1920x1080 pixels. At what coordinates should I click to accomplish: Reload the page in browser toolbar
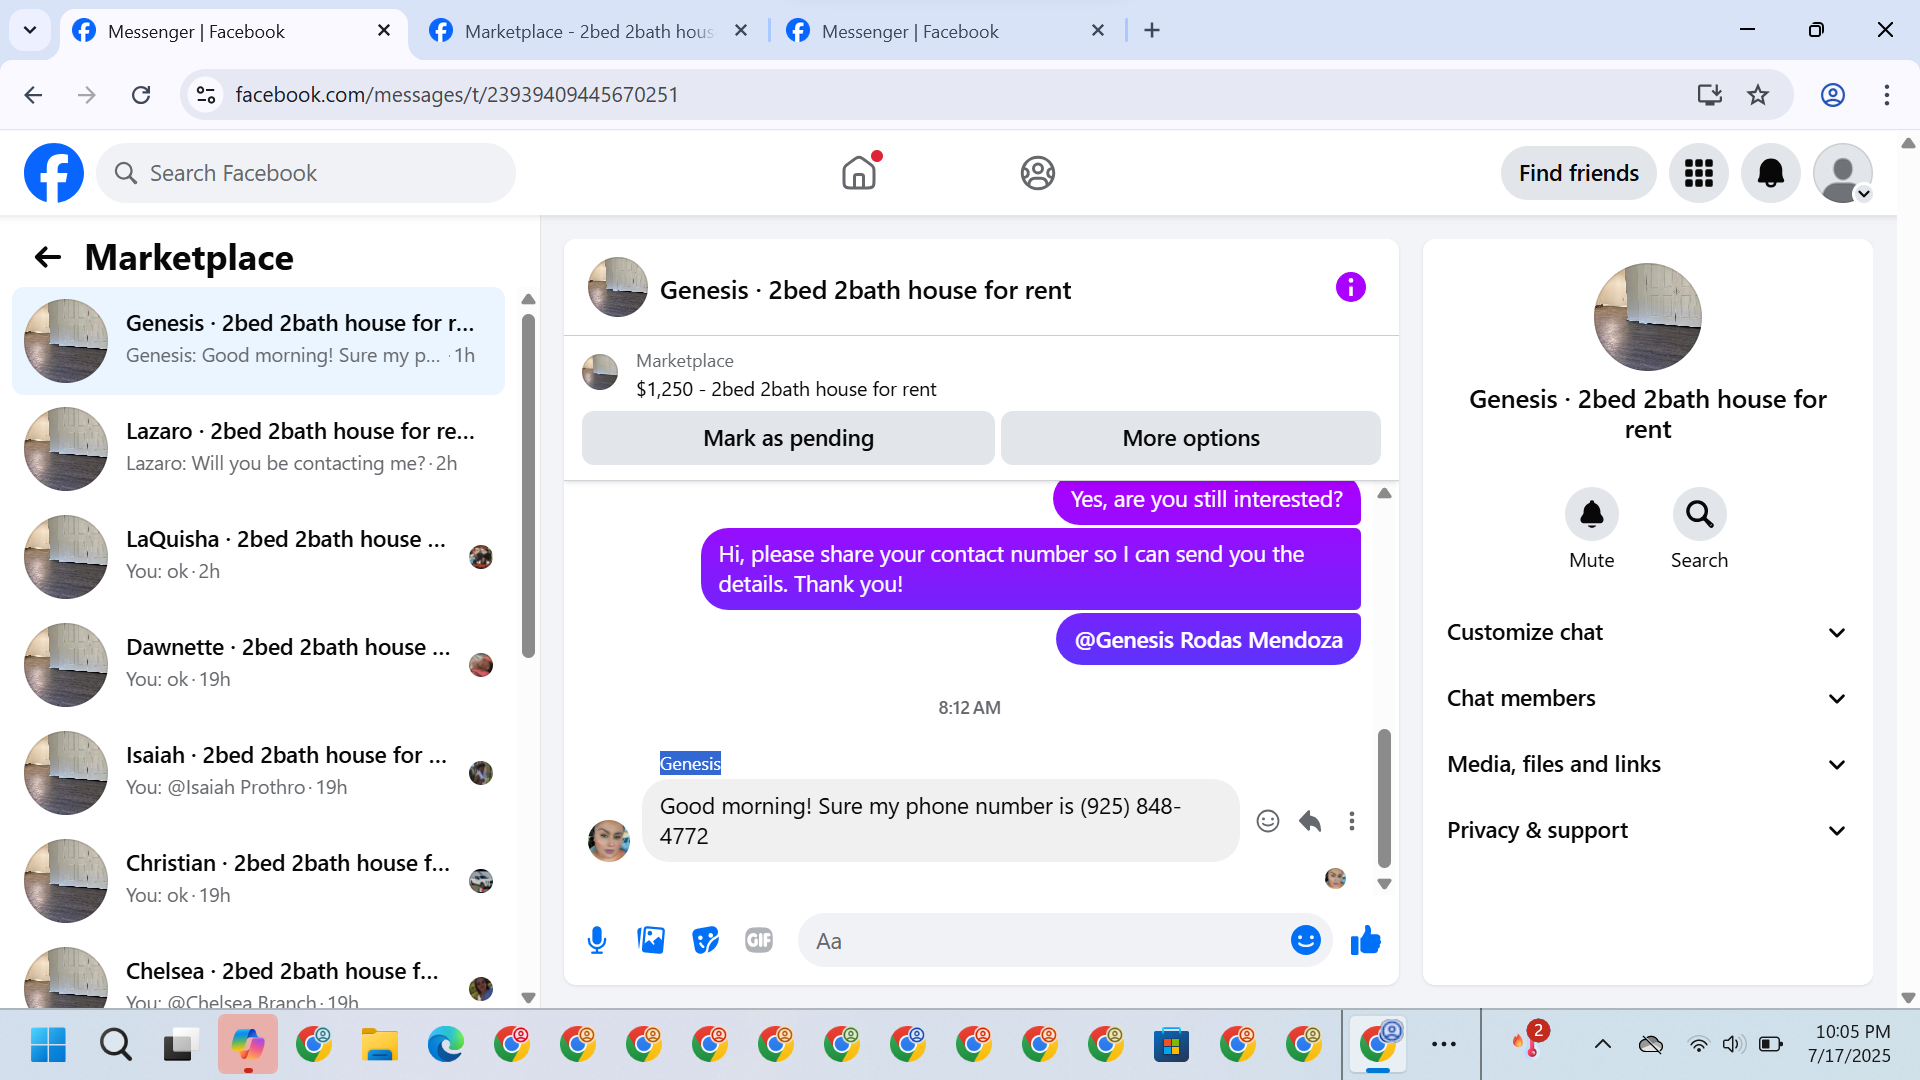pyautogui.click(x=141, y=95)
